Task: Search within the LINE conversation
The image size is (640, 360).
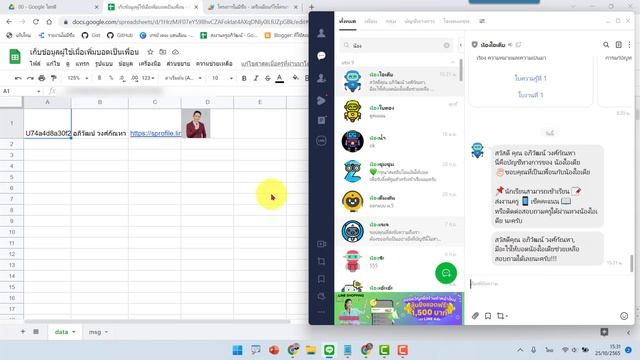Action: pyautogui.click(x=606, y=44)
